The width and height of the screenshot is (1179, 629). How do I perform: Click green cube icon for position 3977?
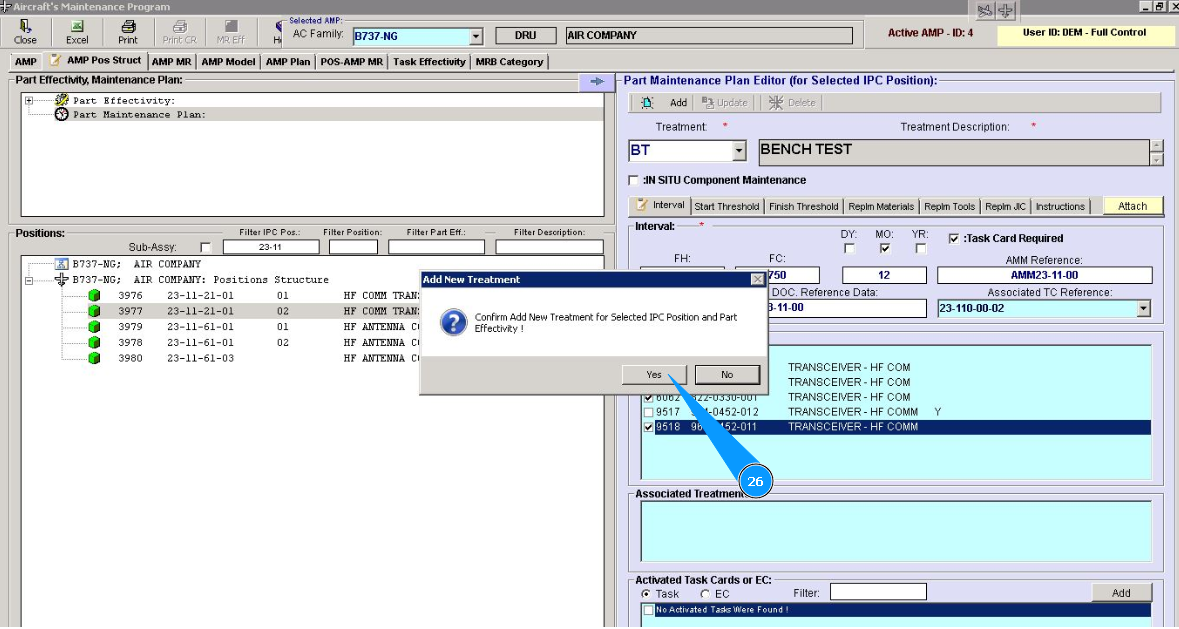pos(94,311)
